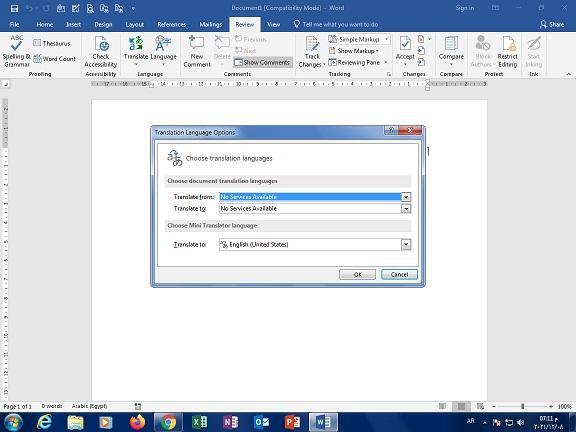Open Windows Start menu
This screenshot has width=576, height=432.
coord(12,422)
